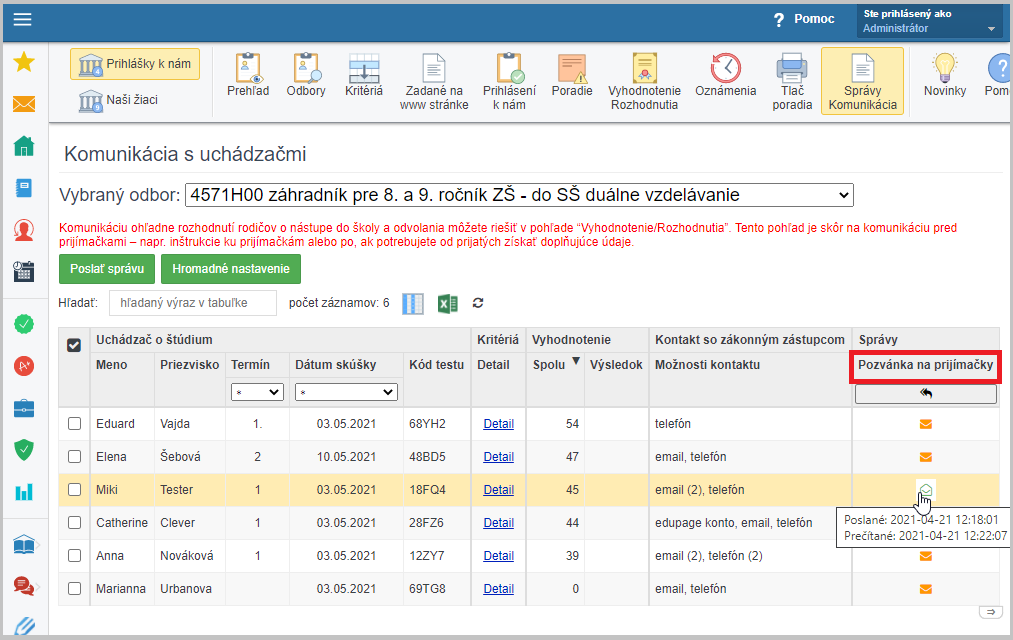Check the box for Anna Nováková
Viewport: 1013px width, 640px height.
pyautogui.click(x=74, y=555)
